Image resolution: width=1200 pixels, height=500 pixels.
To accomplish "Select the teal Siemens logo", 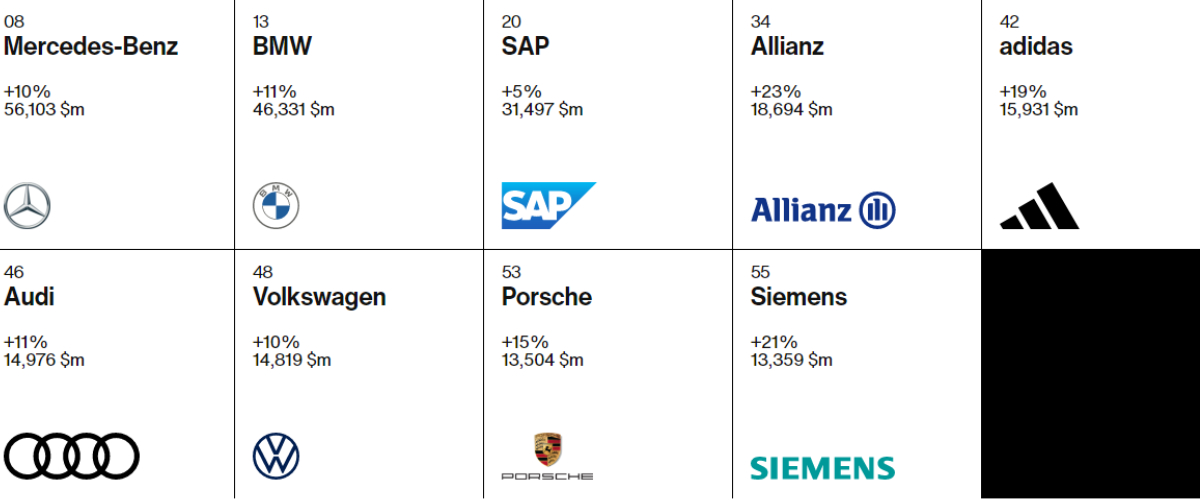I will click(x=822, y=467).
